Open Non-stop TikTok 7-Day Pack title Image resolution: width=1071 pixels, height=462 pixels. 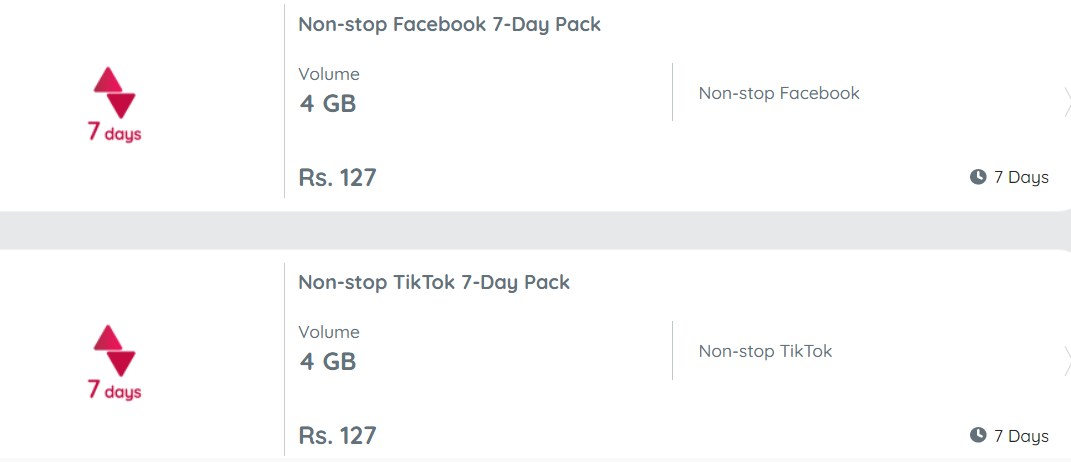(x=434, y=282)
